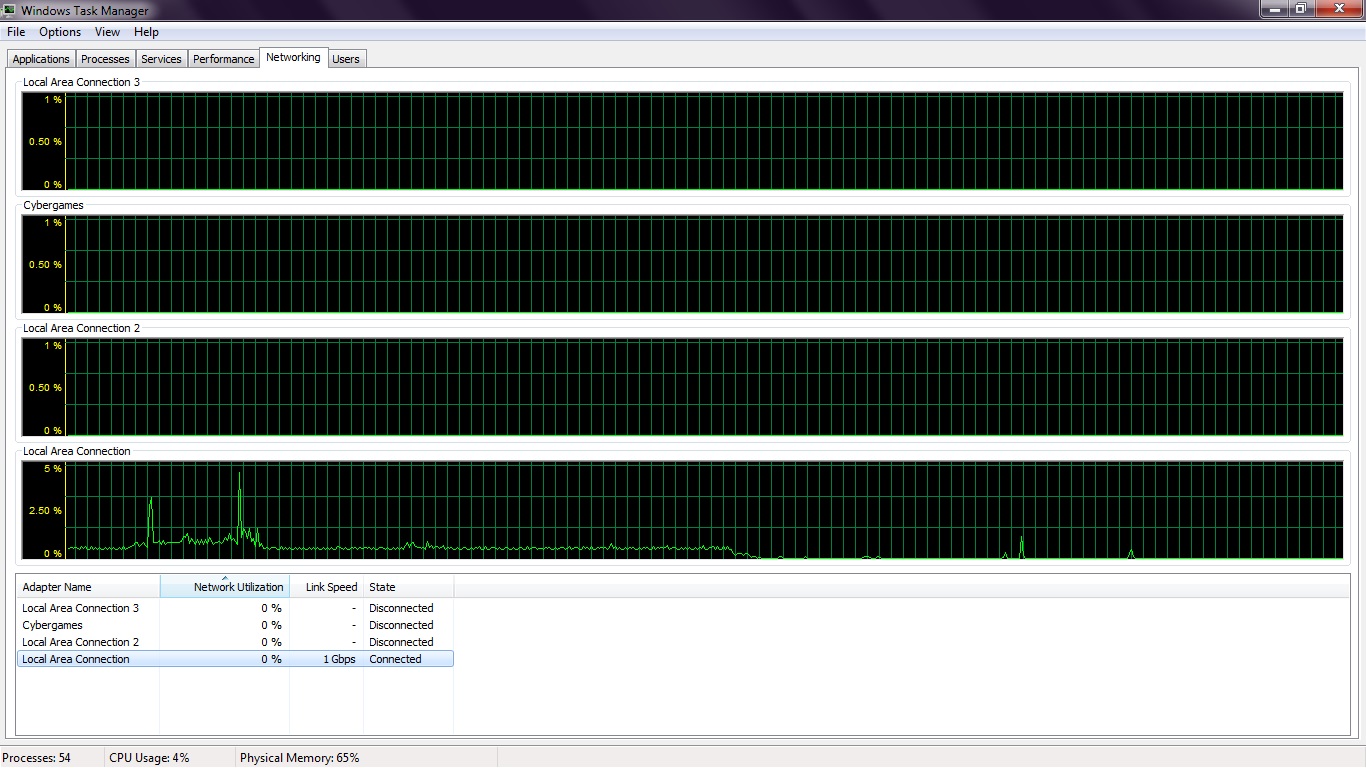Click the "Connected" state value

[395, 659]
